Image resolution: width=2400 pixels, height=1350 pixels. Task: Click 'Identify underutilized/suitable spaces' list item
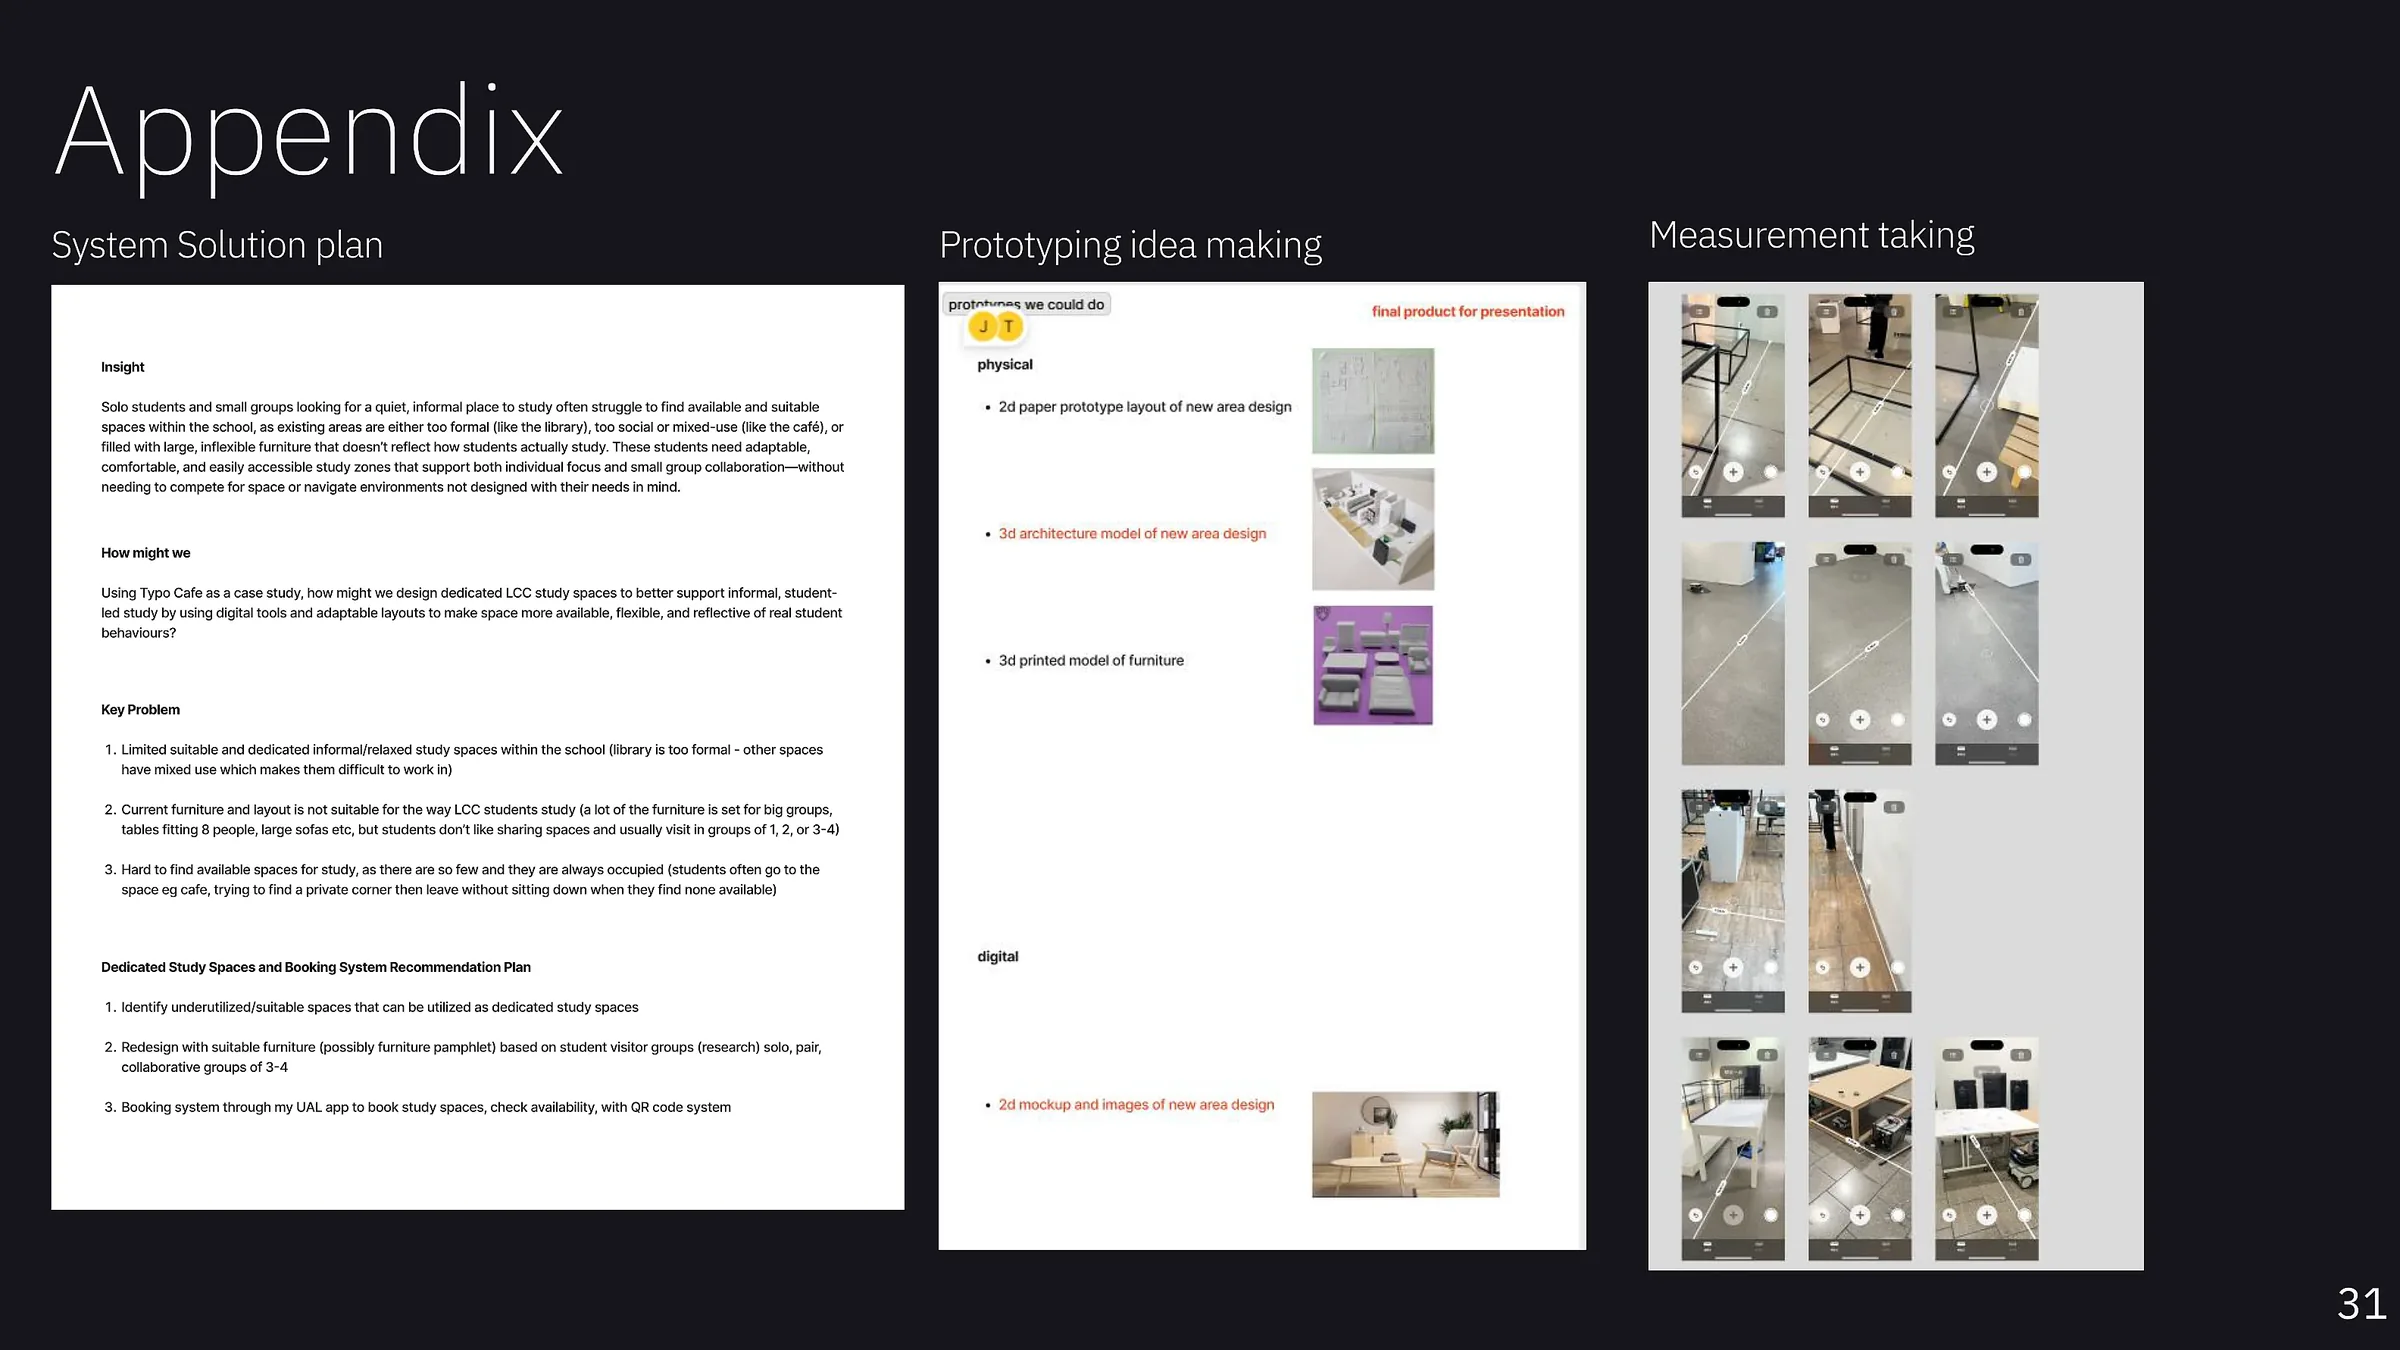(x=379, y=1007)
